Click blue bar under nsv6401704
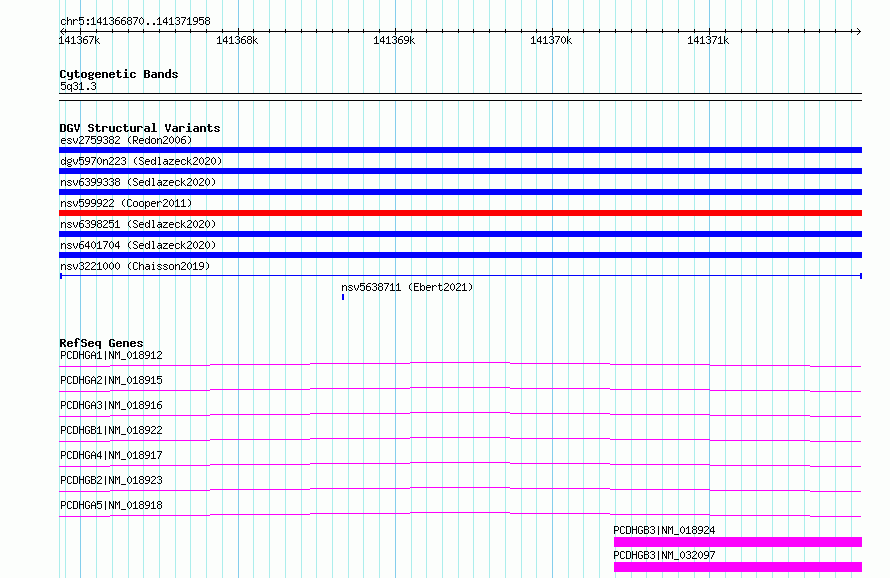The height and width of the screenshot is (578, 890). 460,255
